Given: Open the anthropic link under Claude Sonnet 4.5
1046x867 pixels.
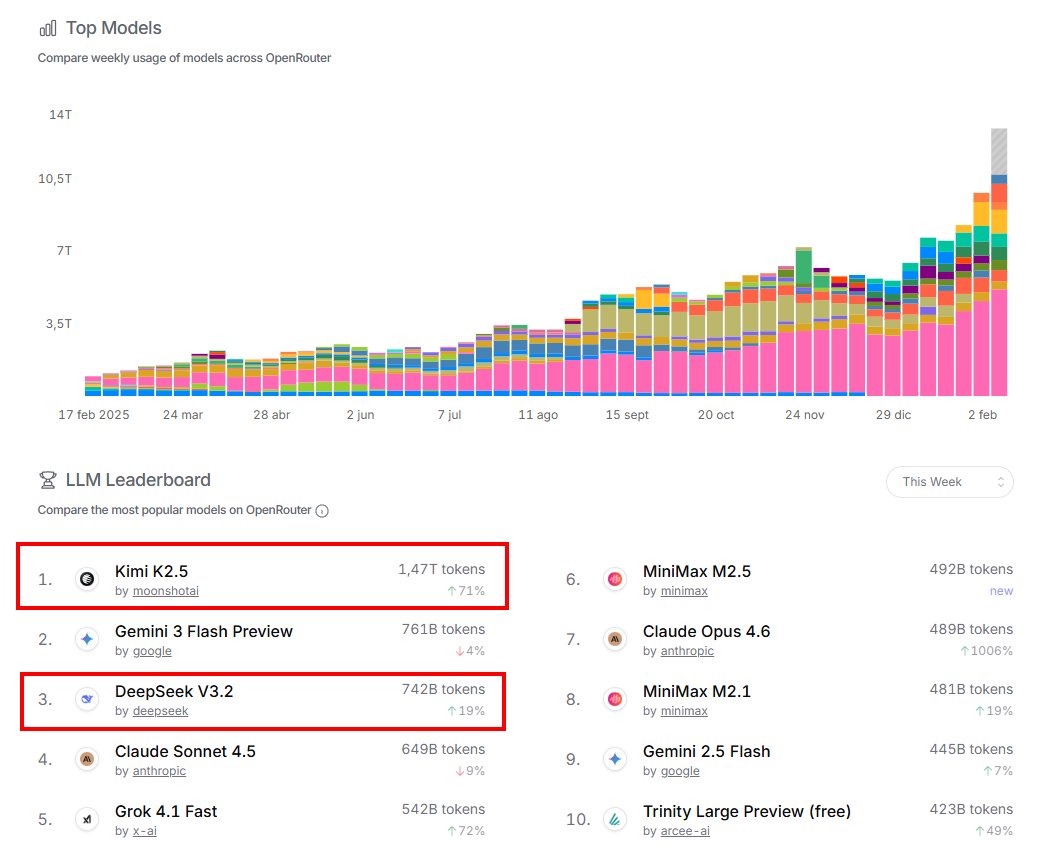Looking at the screenshot, I should click(x=159, y=771).
